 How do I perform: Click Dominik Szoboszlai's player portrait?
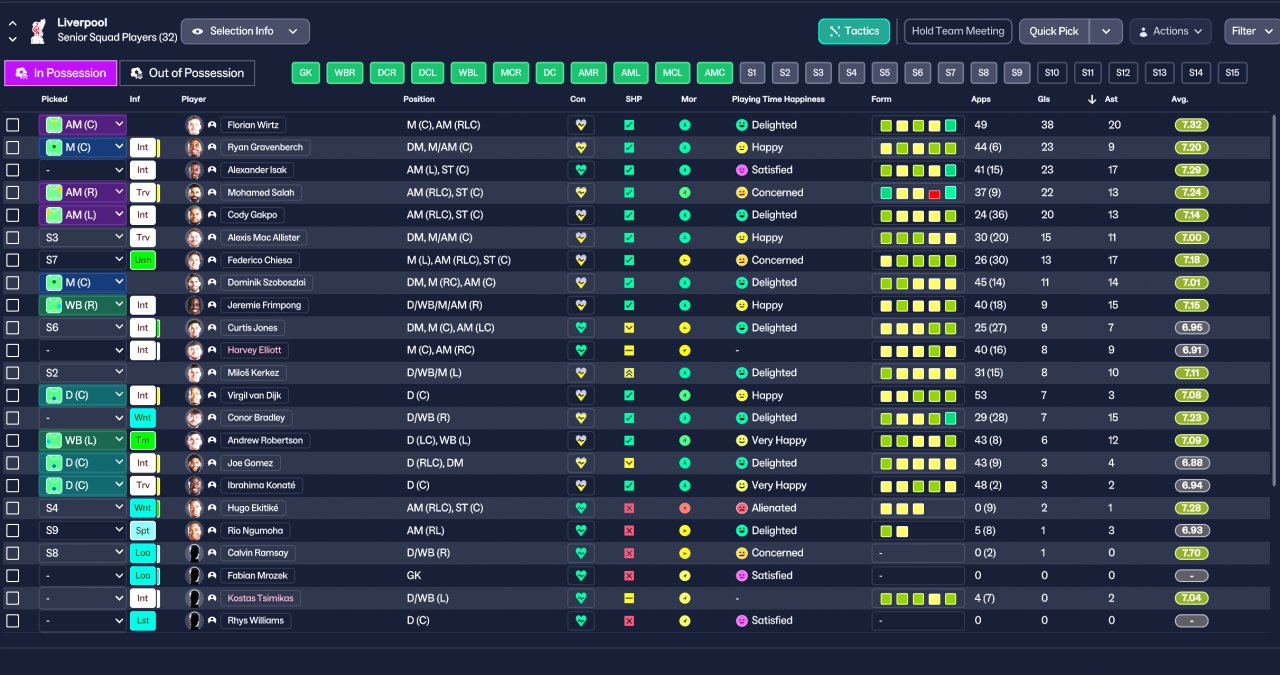coord(194,283)
